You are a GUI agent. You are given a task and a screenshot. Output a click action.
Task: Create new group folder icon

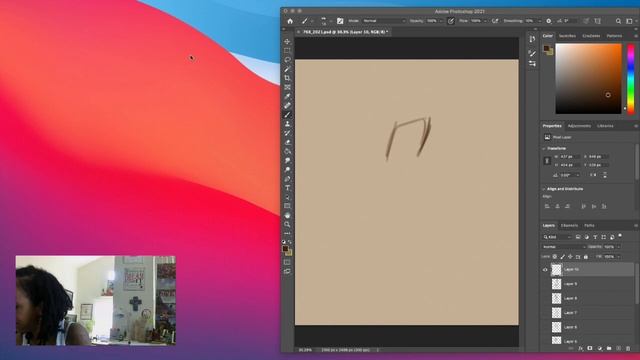[x=609, y=349]
